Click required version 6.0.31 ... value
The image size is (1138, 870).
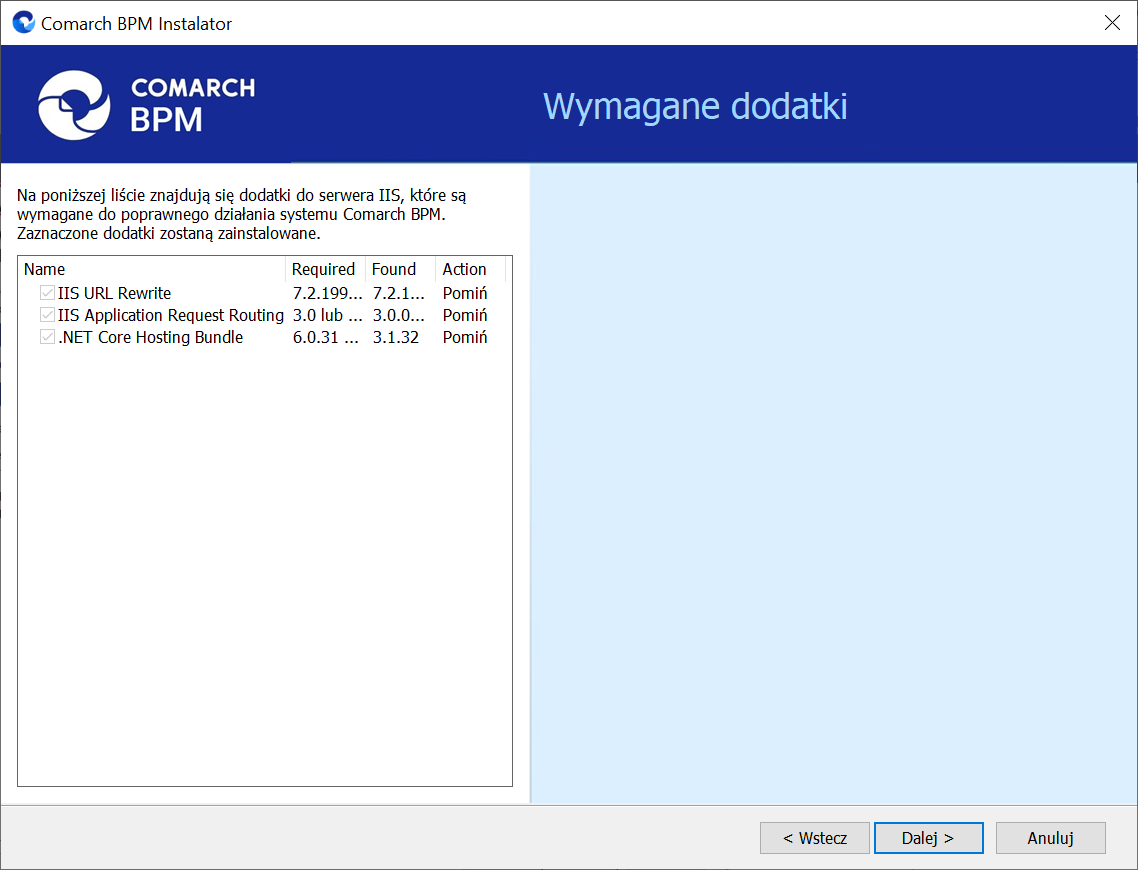coord(326,337)
